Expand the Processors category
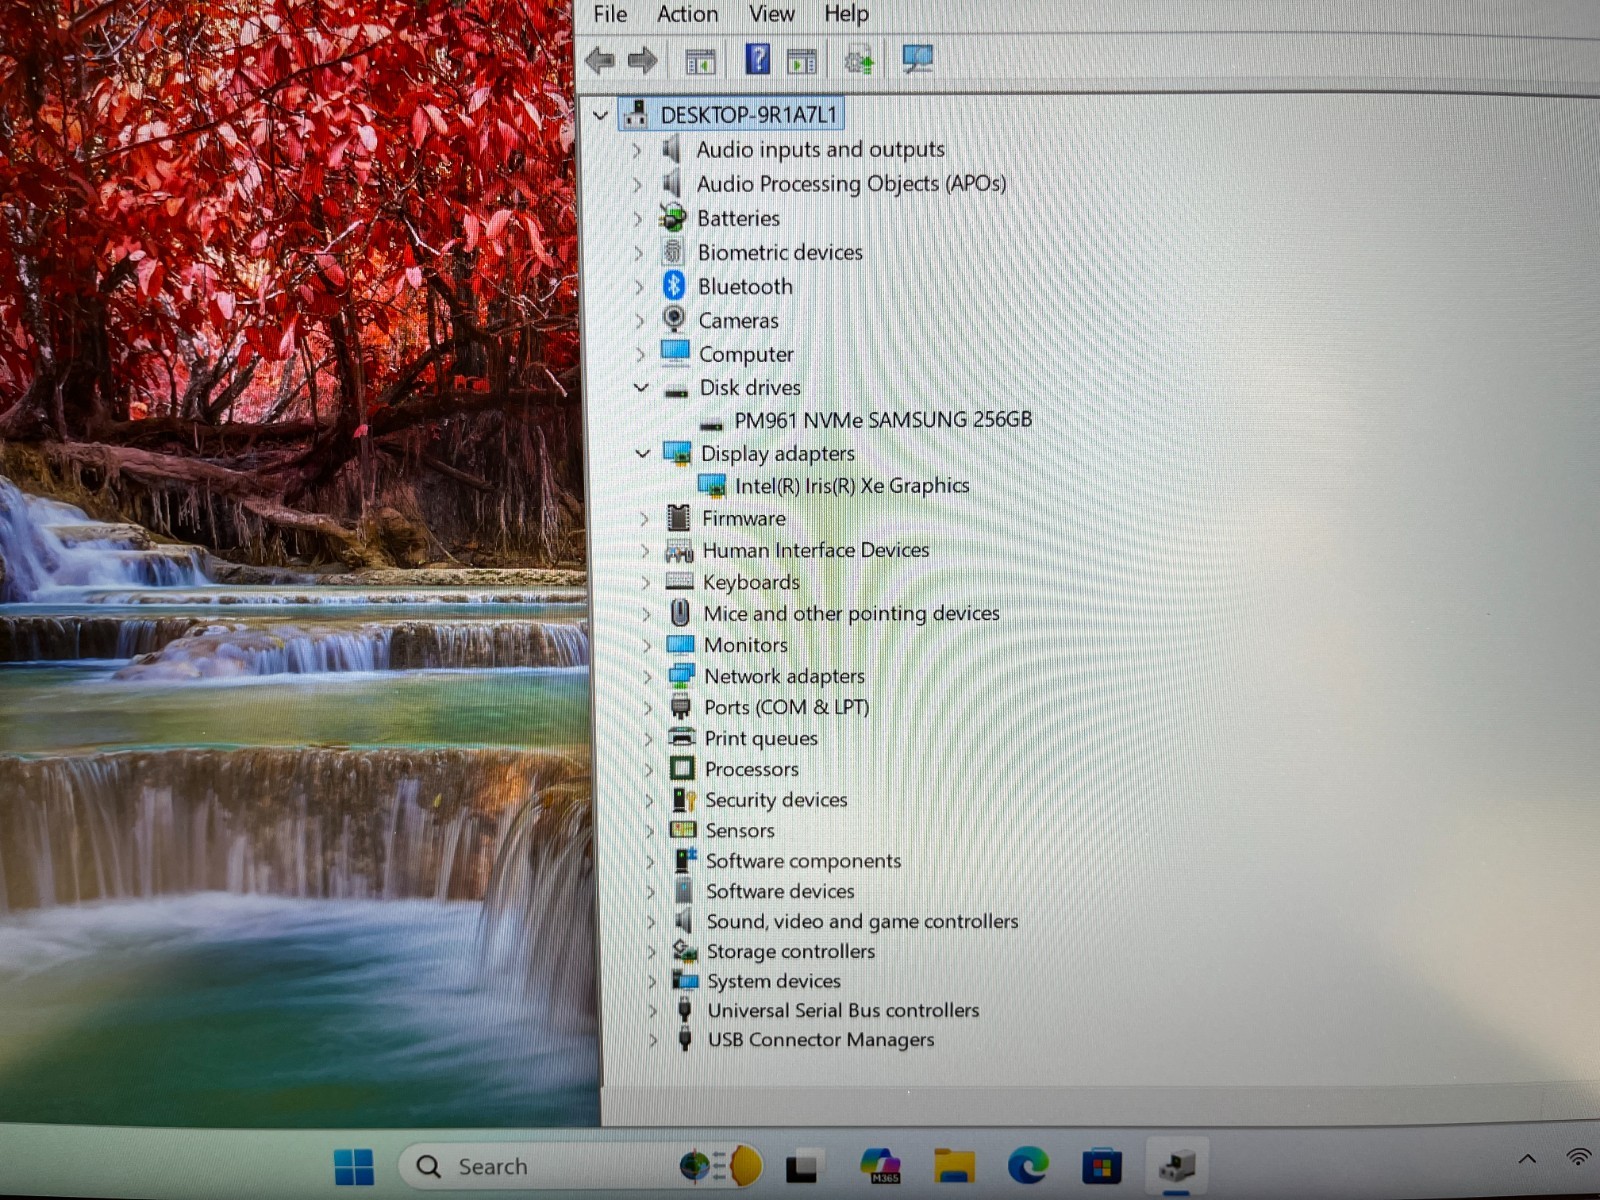The width and height of the screenshot is (1600, 1200). point(648,769)
